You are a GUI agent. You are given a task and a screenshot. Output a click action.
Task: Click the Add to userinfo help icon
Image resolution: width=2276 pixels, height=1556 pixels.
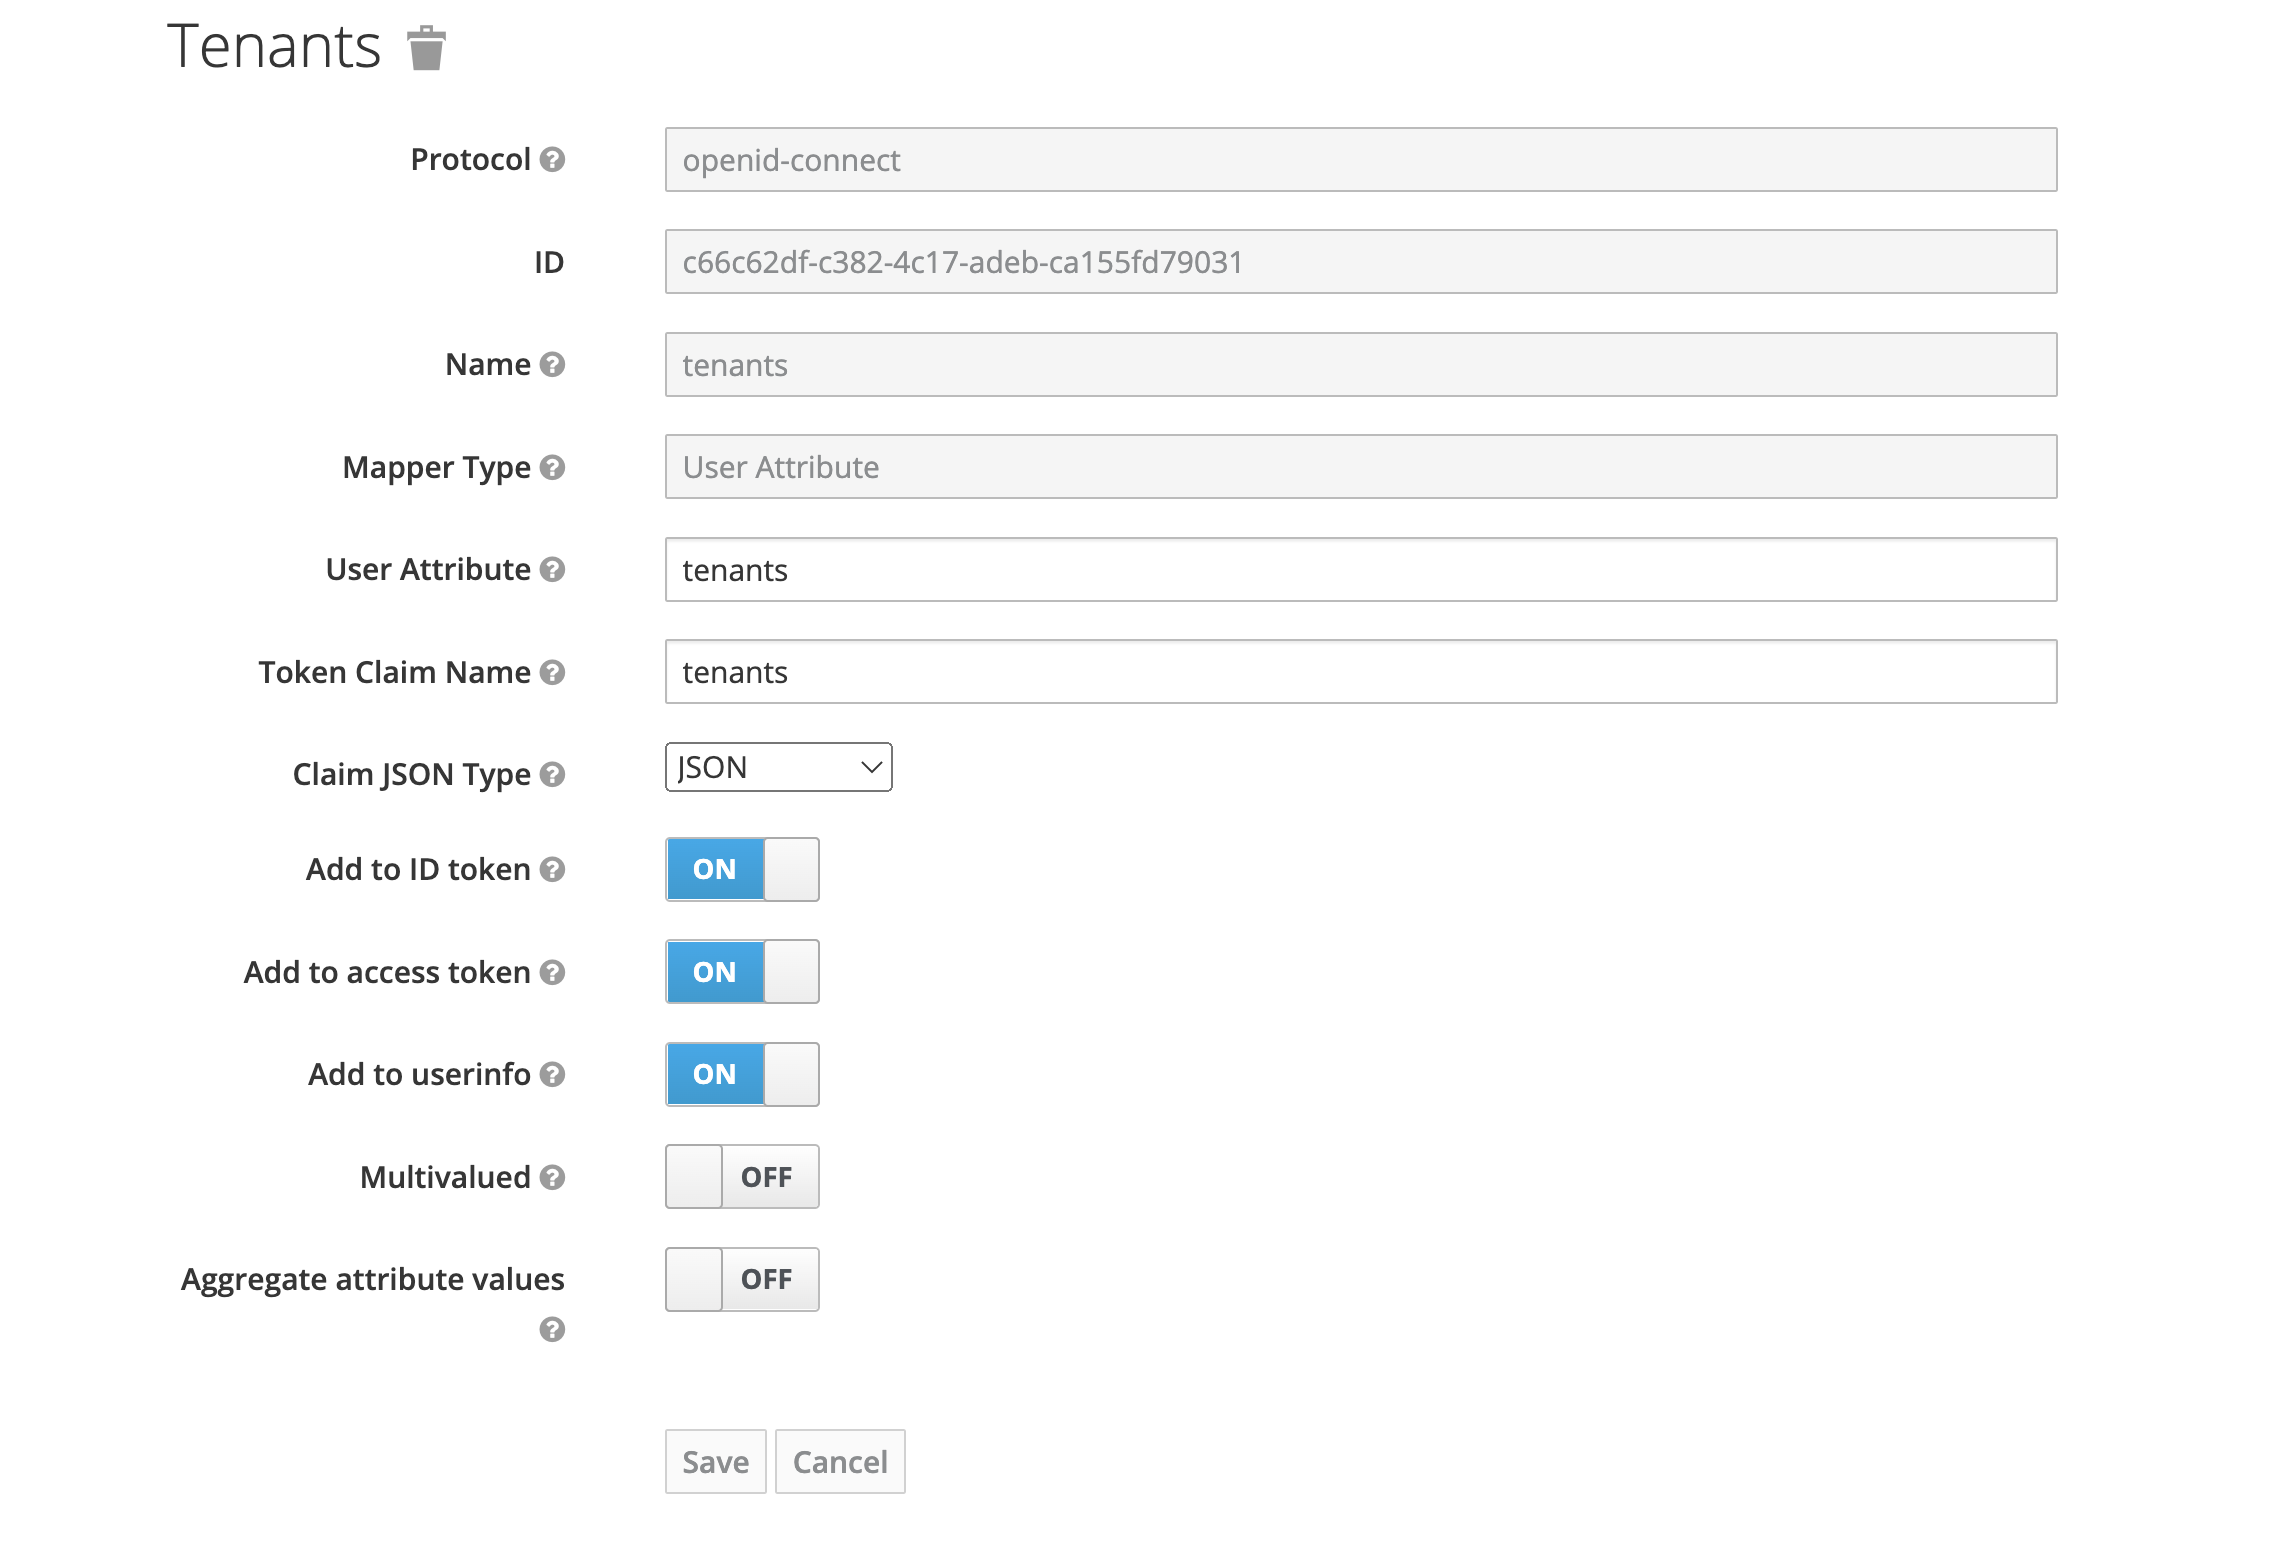point(552,1074)
